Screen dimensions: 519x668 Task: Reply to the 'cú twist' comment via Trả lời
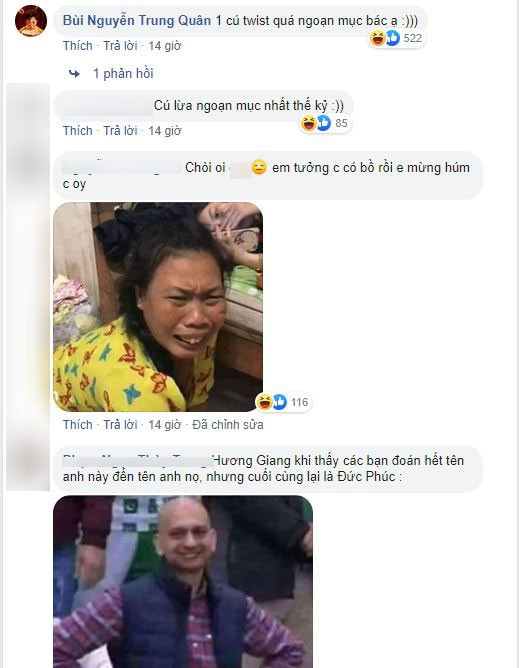point(120,46)
